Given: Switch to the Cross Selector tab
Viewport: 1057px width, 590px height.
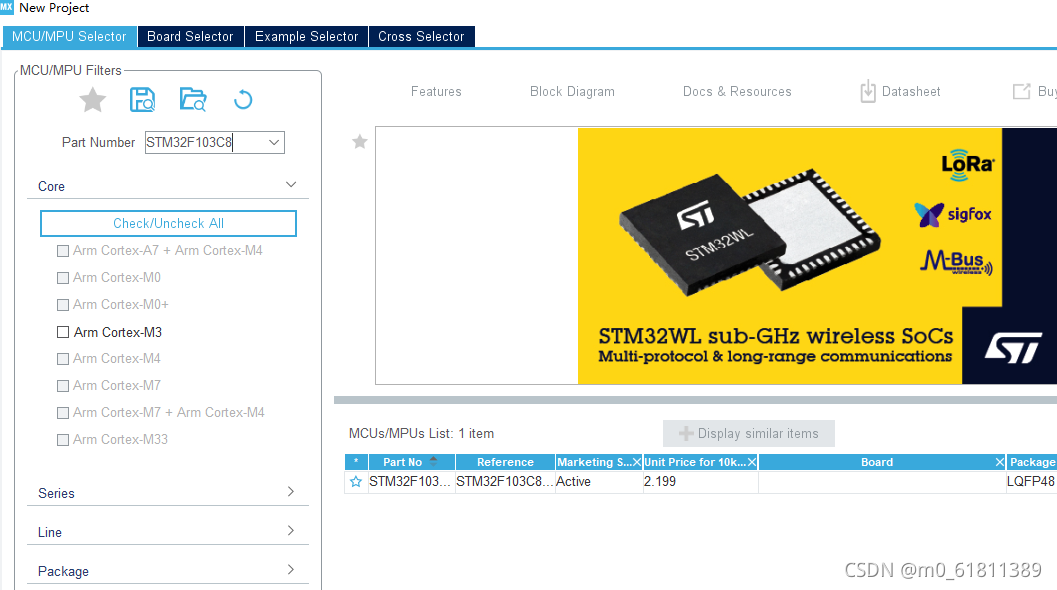Looking at the screenshot, I should pyautogui.click(x=421, y=36).
